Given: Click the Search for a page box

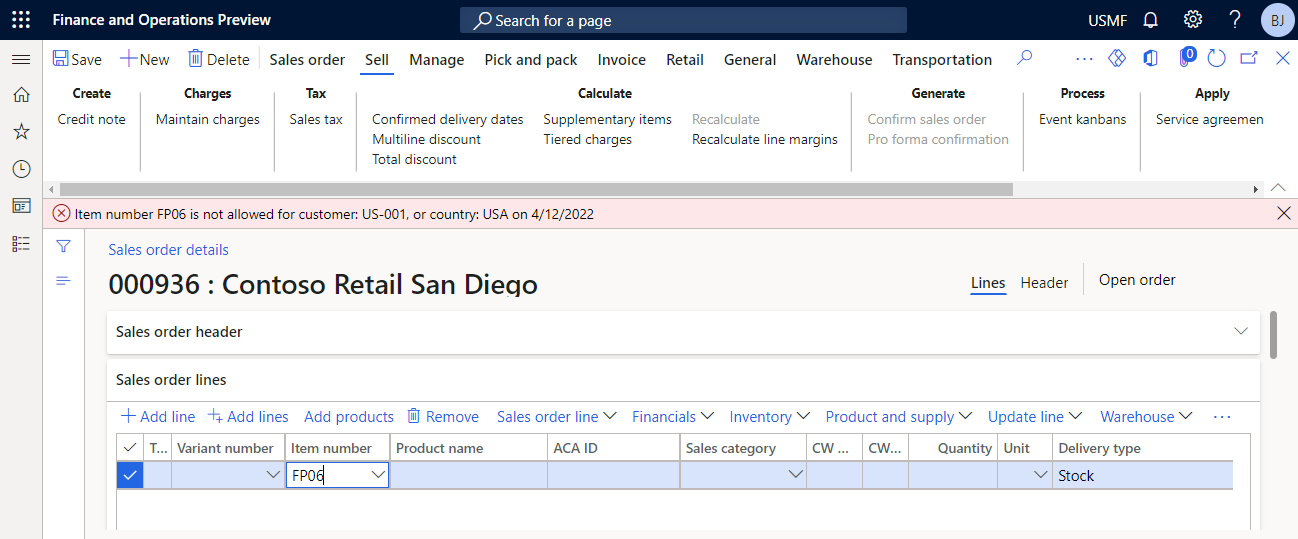Looking at the screenshot, I should (683, 20).
